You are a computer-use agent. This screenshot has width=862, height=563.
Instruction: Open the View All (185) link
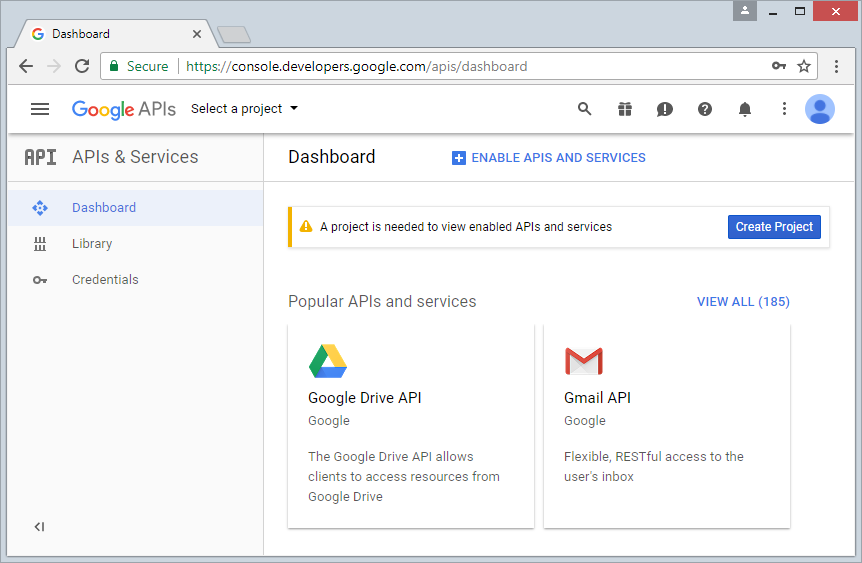pyautogui.click(x=743, y=302)
